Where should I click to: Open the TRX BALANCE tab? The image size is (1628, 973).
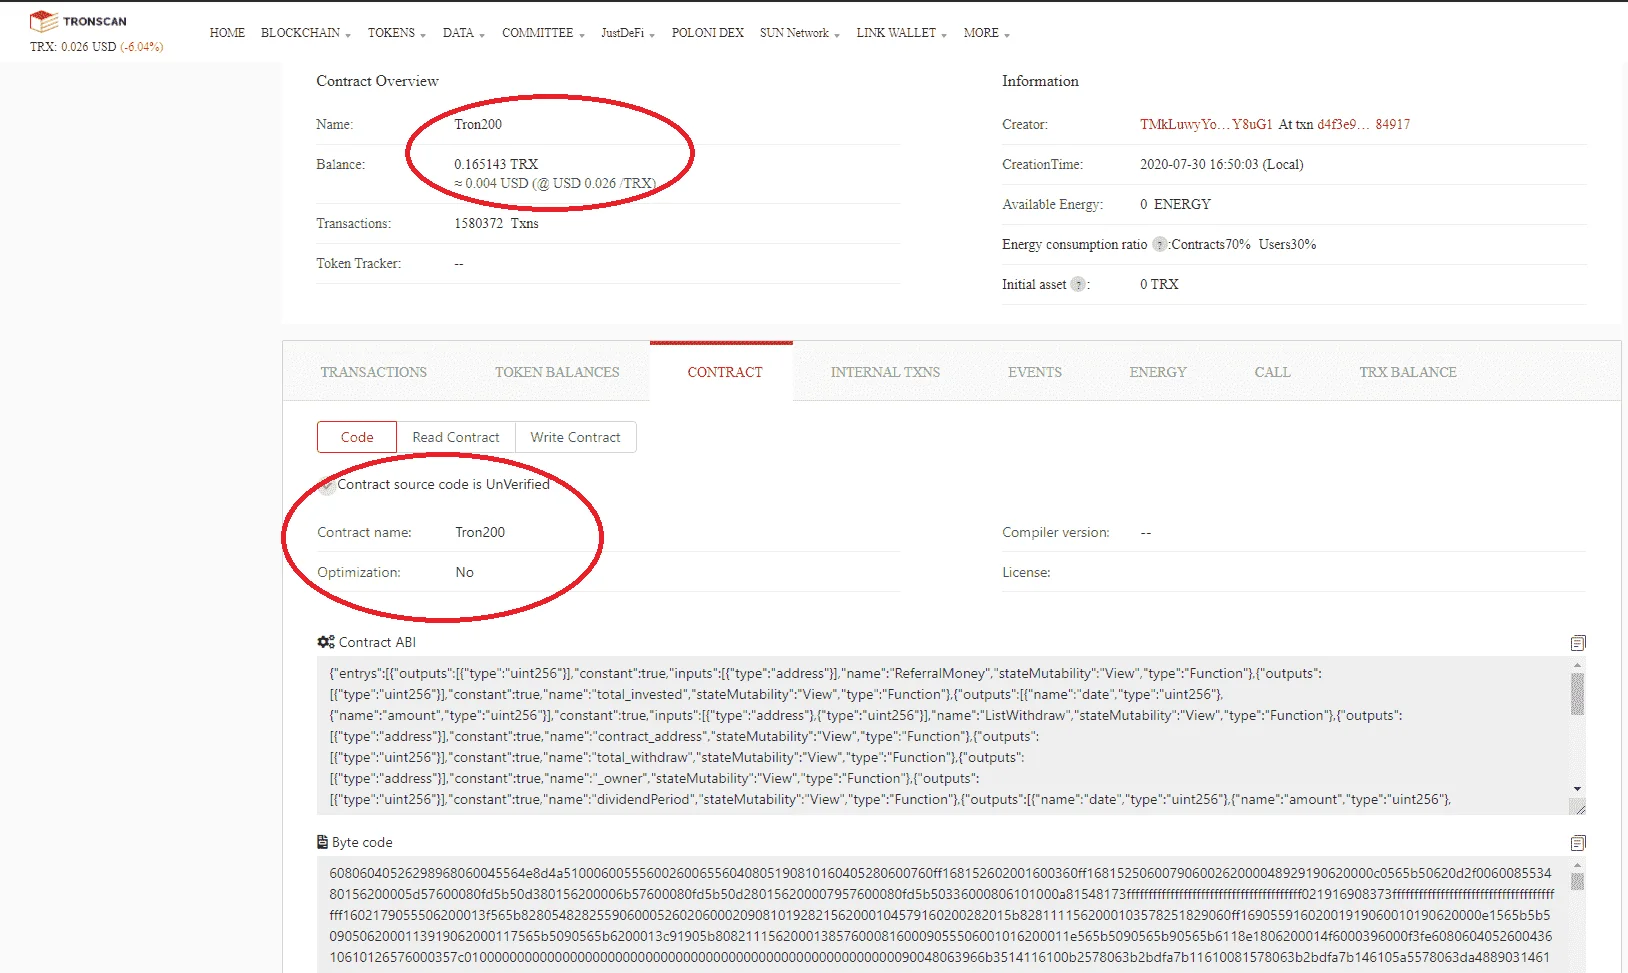pyautogui.click(x=1408, y=372)
